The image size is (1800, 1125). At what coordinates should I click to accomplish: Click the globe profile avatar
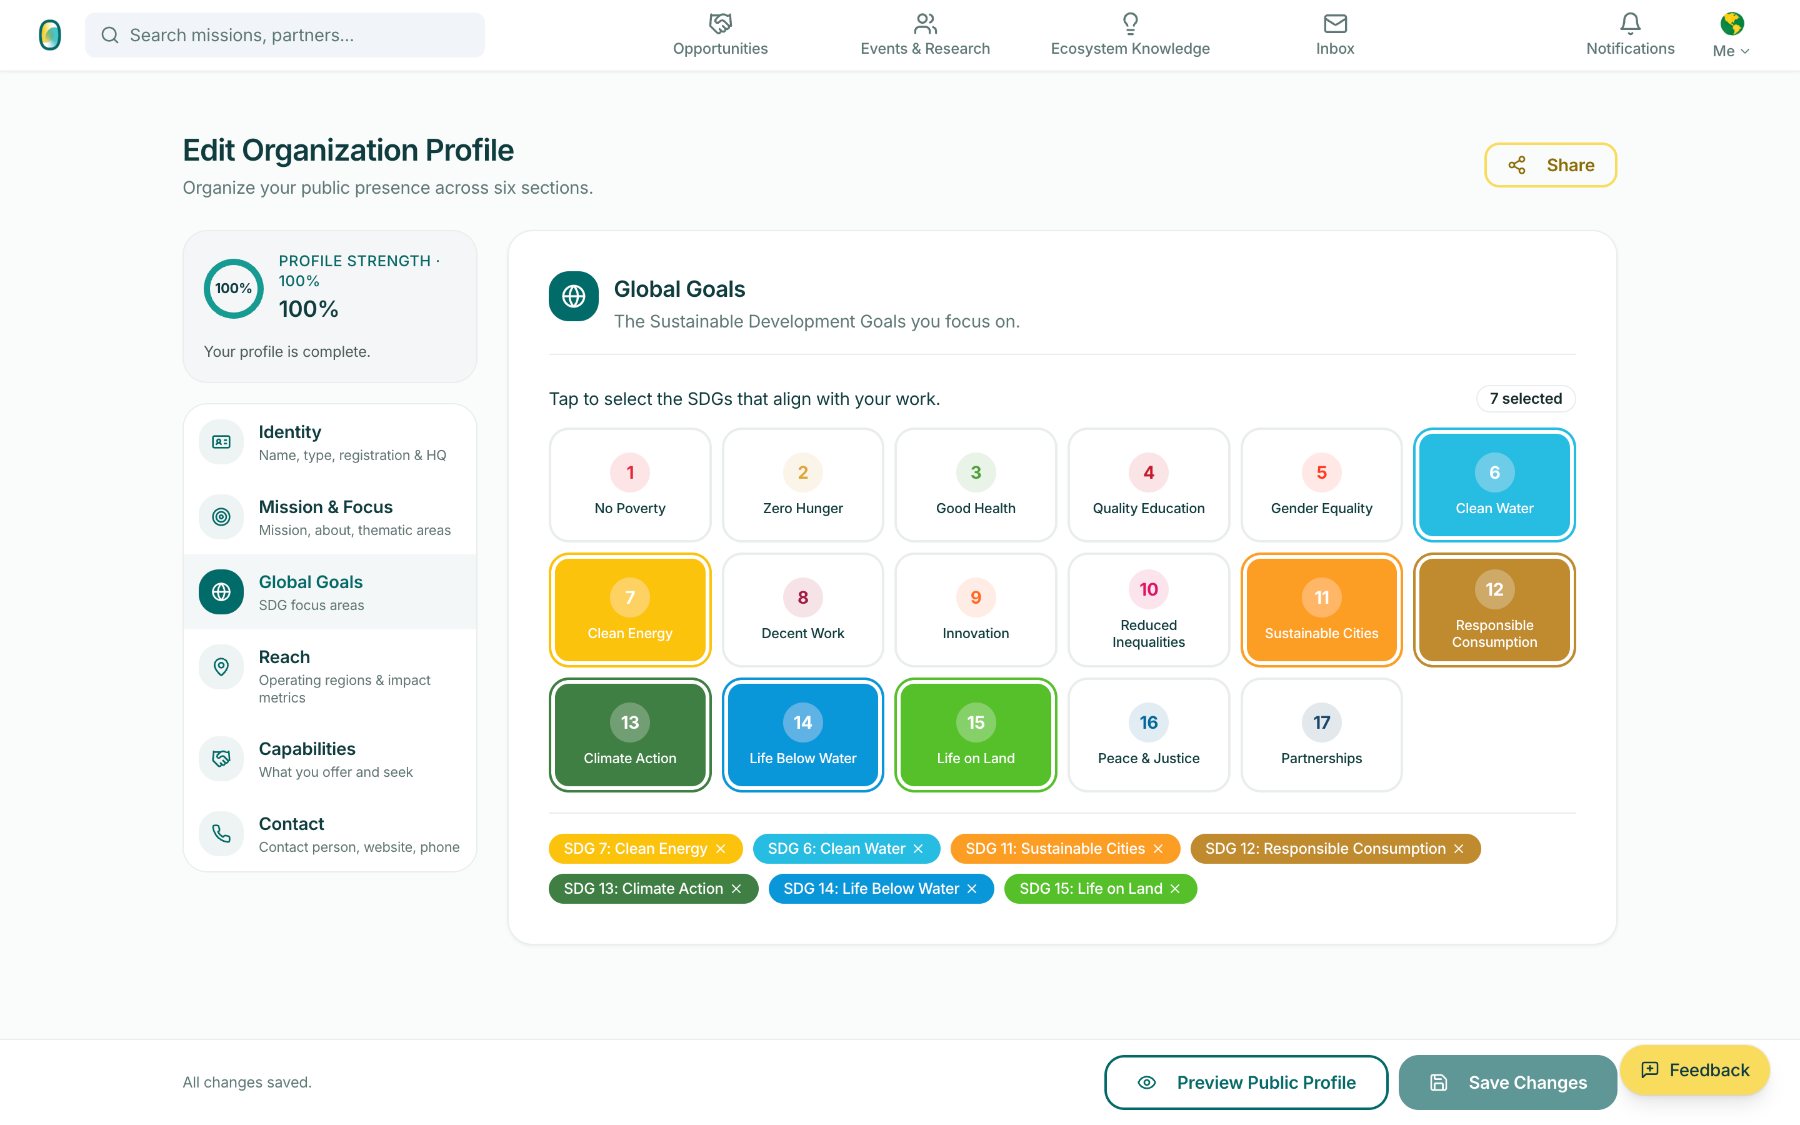(x=1732, y=23)
